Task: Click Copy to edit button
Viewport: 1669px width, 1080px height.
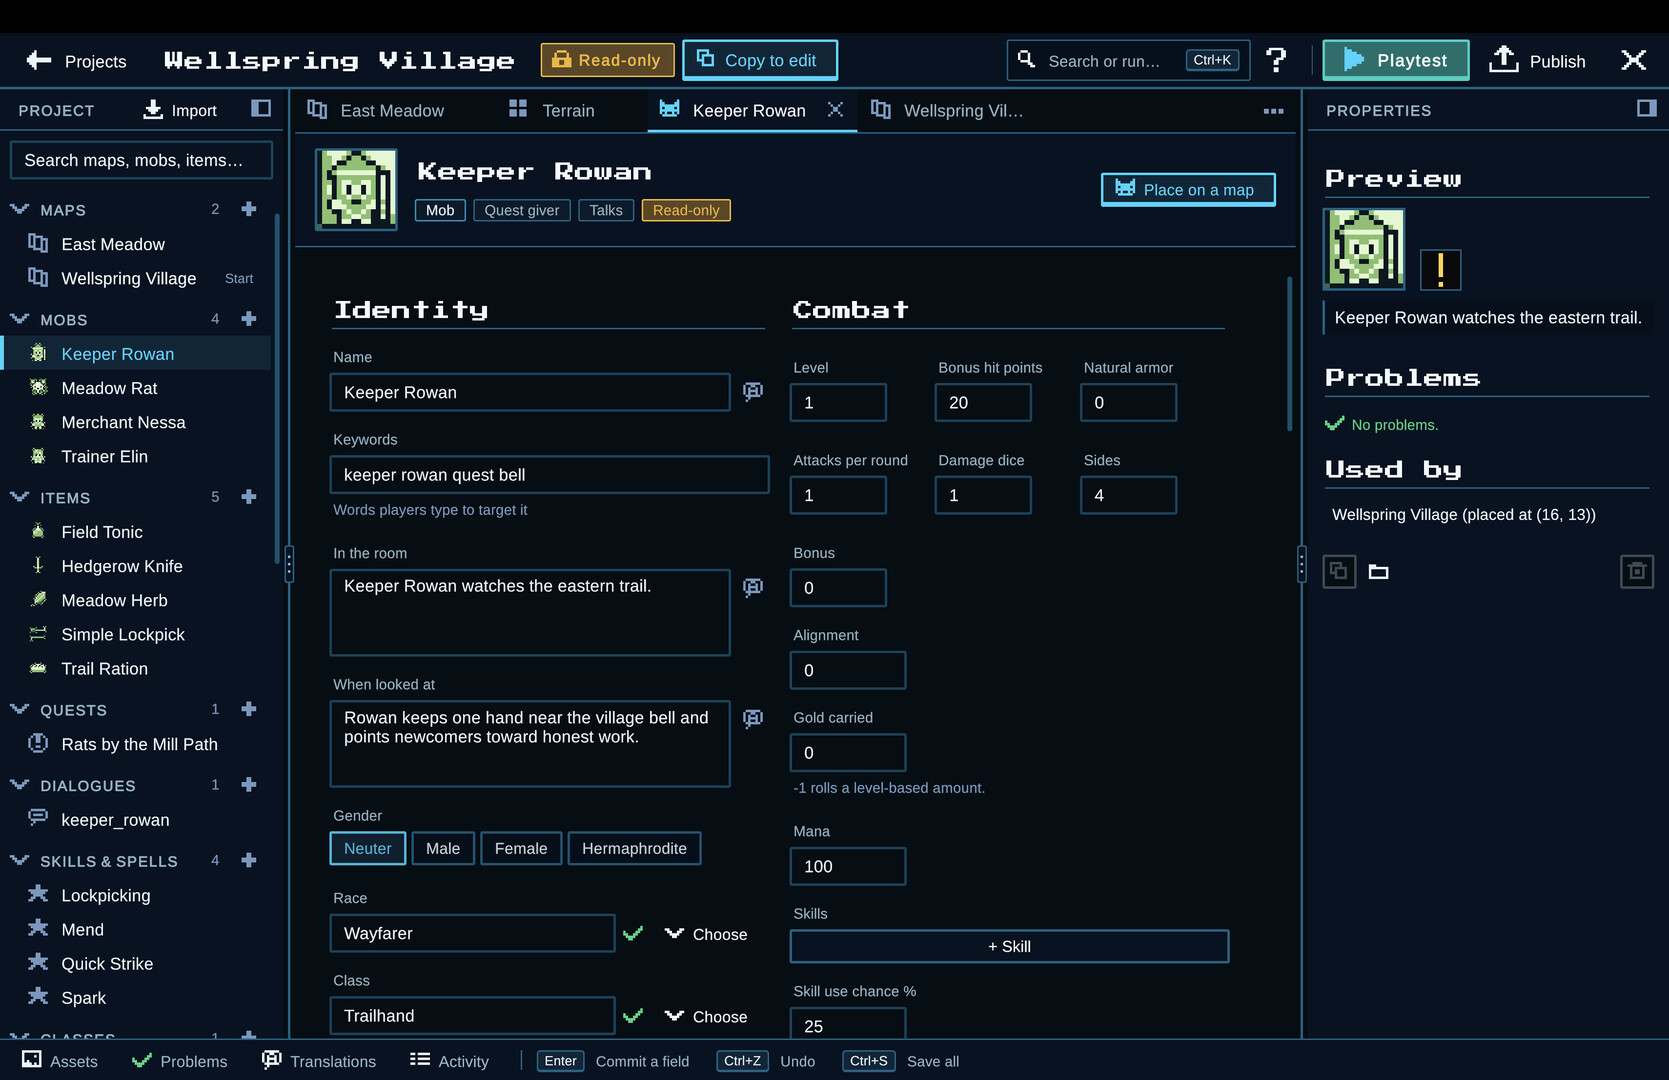Action: (x=760, y=60)
